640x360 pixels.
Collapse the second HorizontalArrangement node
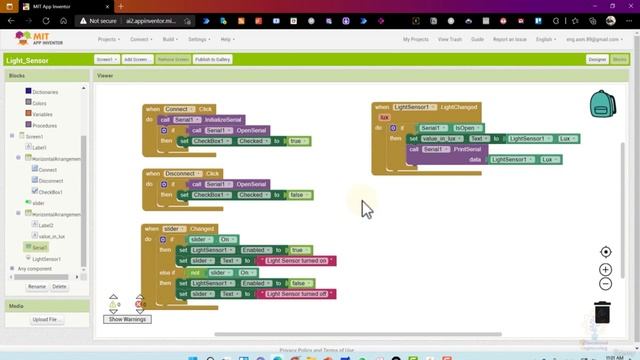(18, 213)
